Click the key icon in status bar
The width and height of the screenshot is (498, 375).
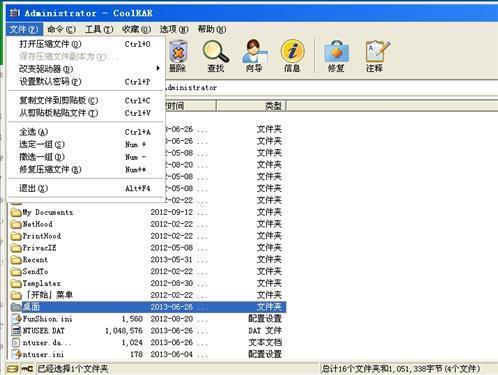pos(27,368)
